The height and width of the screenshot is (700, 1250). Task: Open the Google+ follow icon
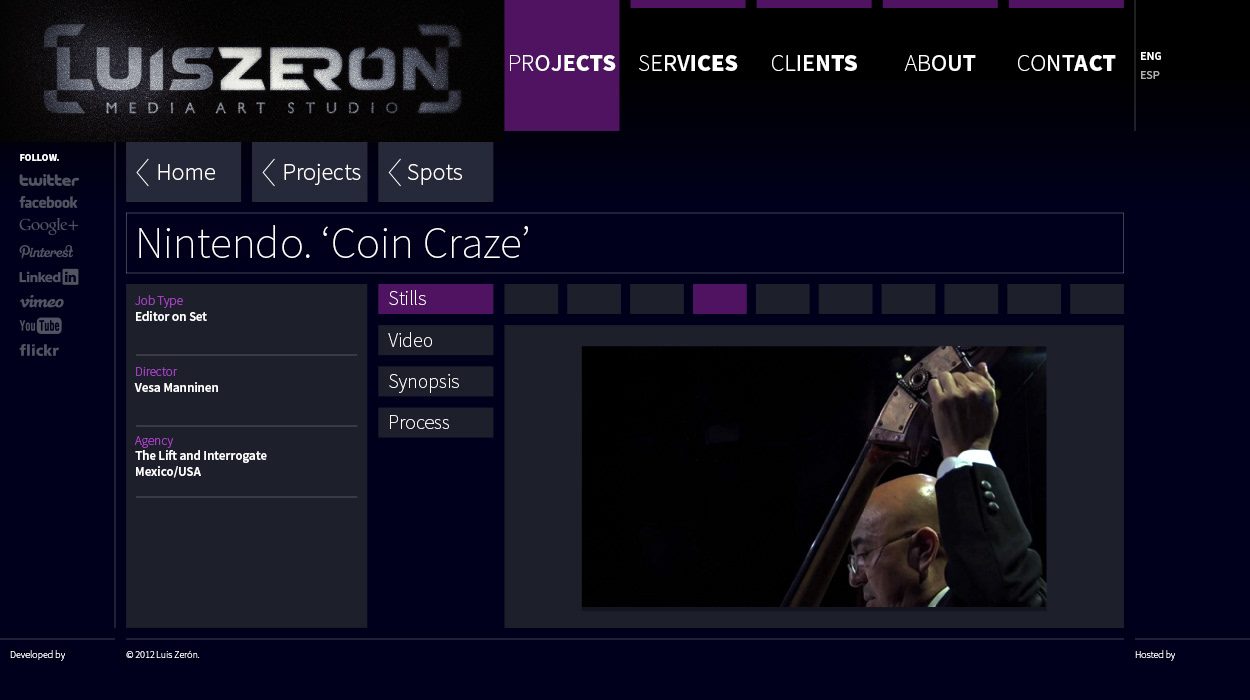48,225
